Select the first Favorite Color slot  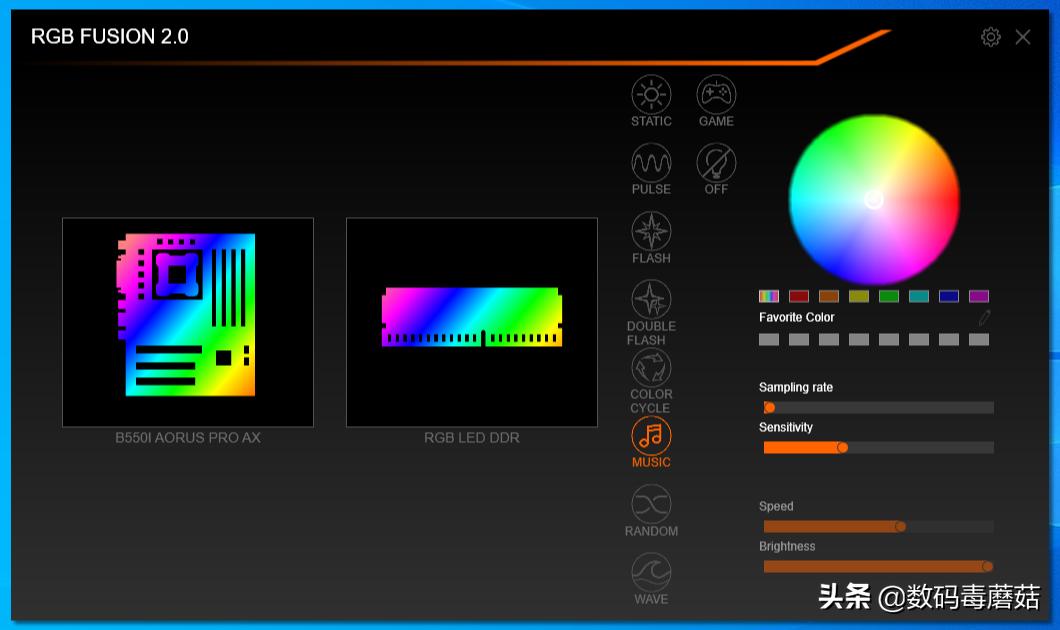coord(769,339)
